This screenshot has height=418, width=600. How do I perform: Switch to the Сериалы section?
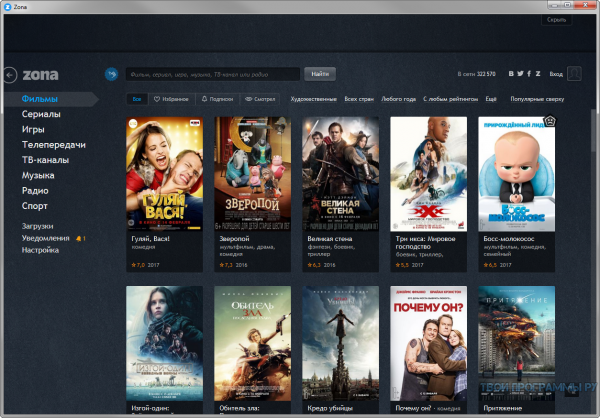[x=41, y=114]
